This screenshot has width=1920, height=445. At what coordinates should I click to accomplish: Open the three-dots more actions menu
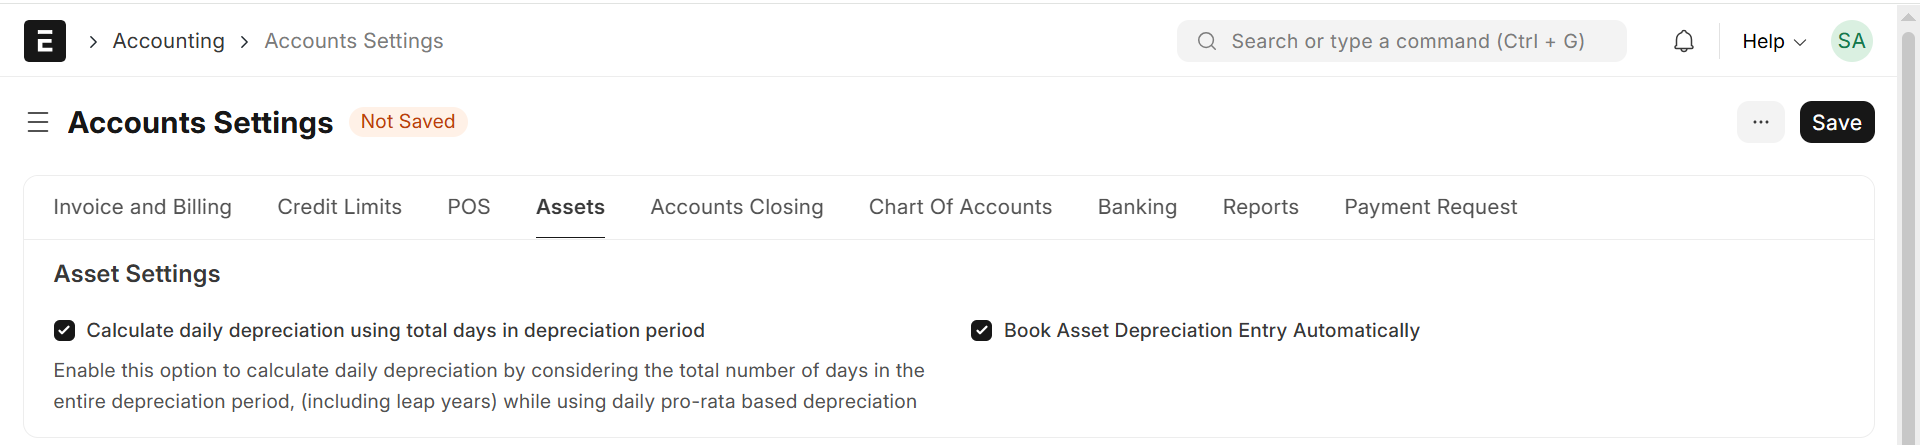click(x=1760, y=122)
